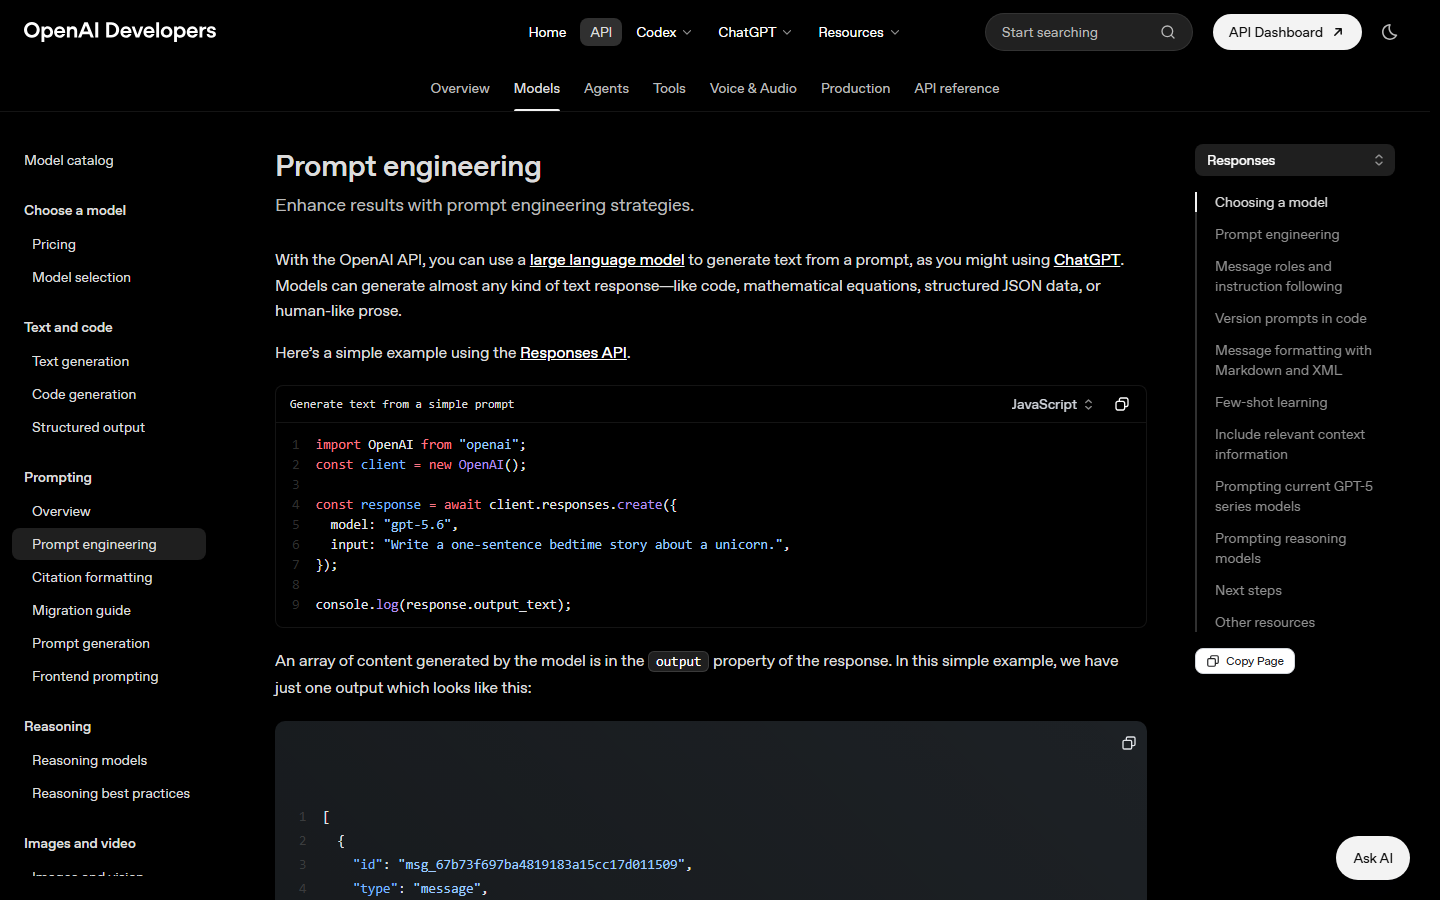
Task: Jump to Next steps section
Action: 1248,590
